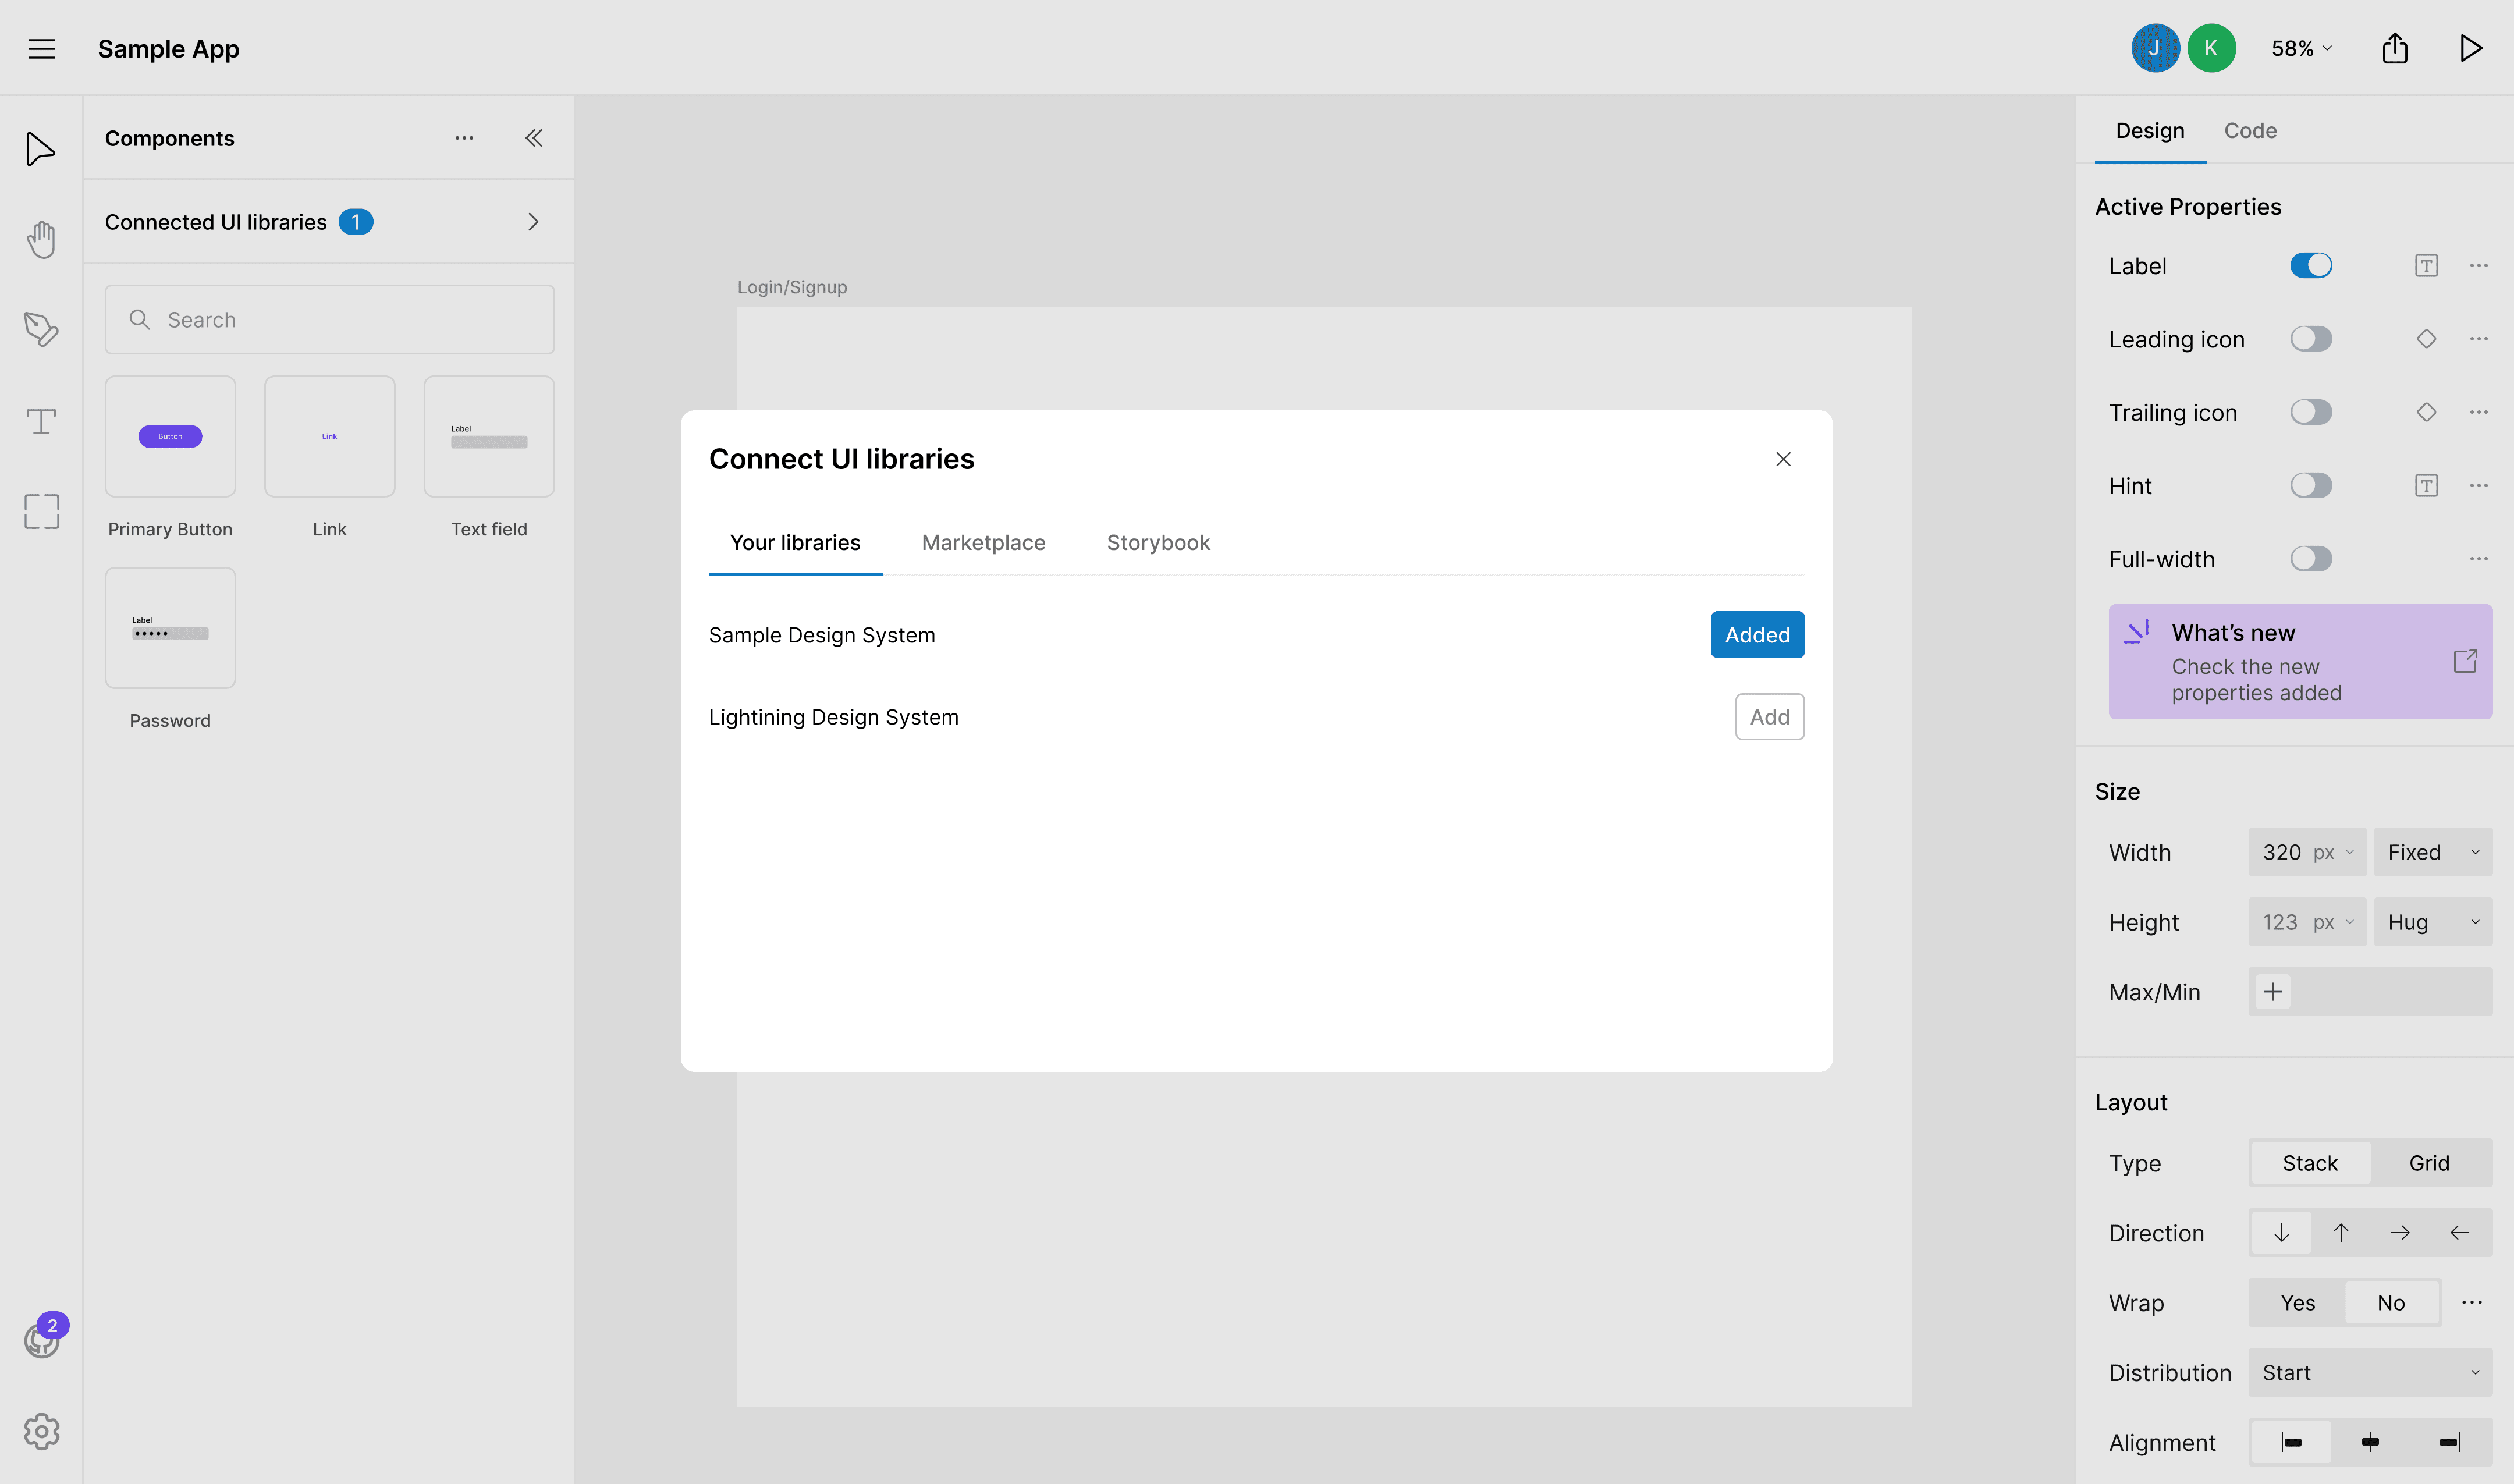Enable the Full-width toggle
This screenshot has height=1484, width=2514.
coord(2310,559)
